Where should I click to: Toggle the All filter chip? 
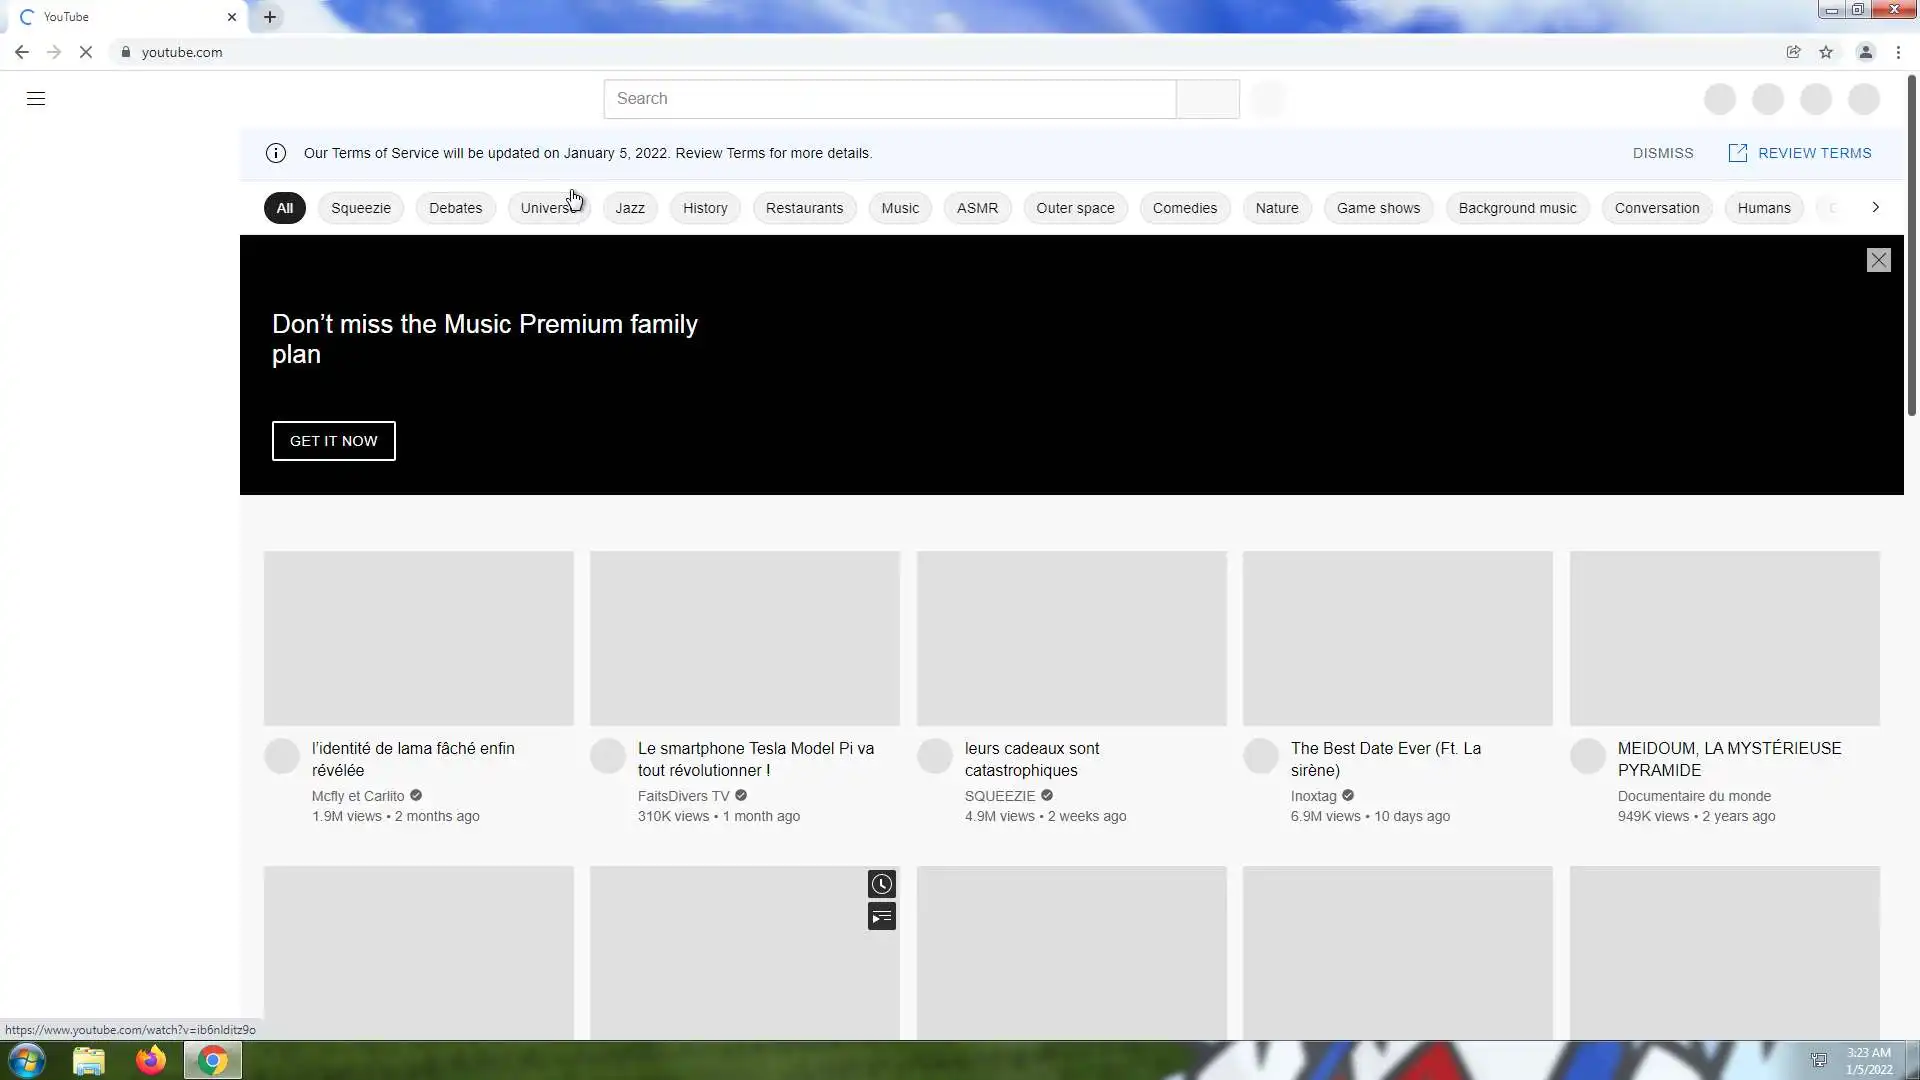pos(285,208)
